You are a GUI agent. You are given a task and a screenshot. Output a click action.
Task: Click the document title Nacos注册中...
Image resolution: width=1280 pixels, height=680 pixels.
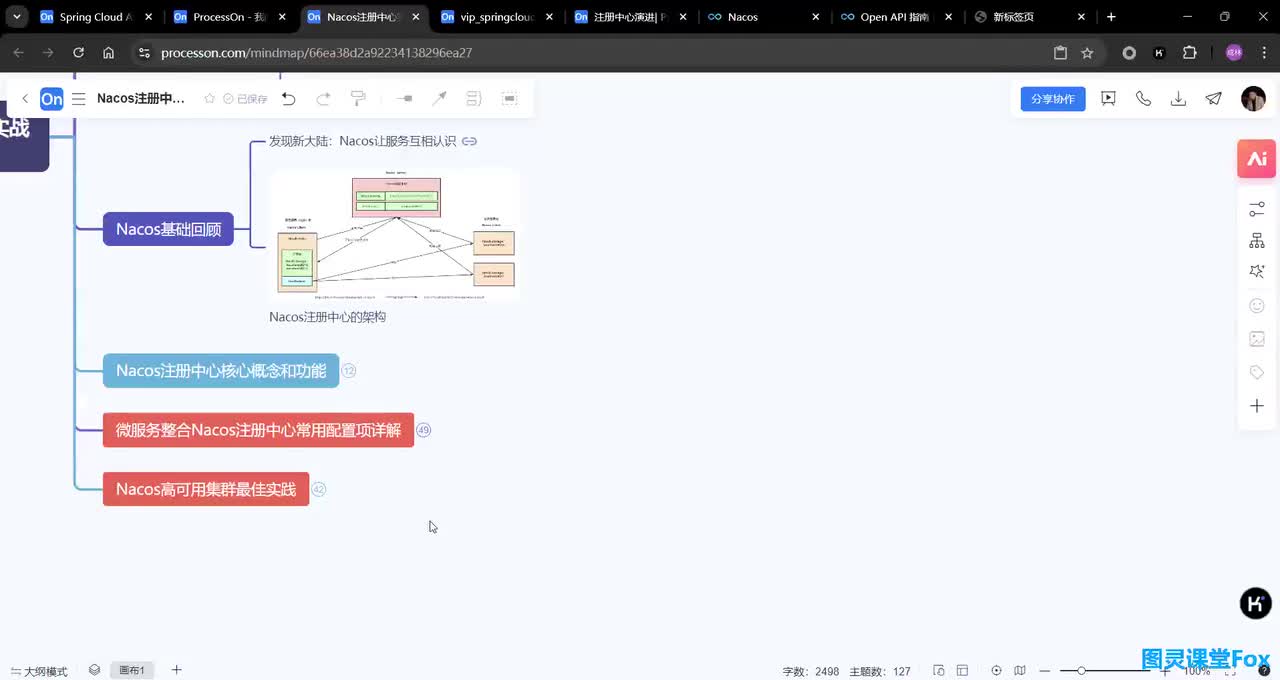[141, 99]
